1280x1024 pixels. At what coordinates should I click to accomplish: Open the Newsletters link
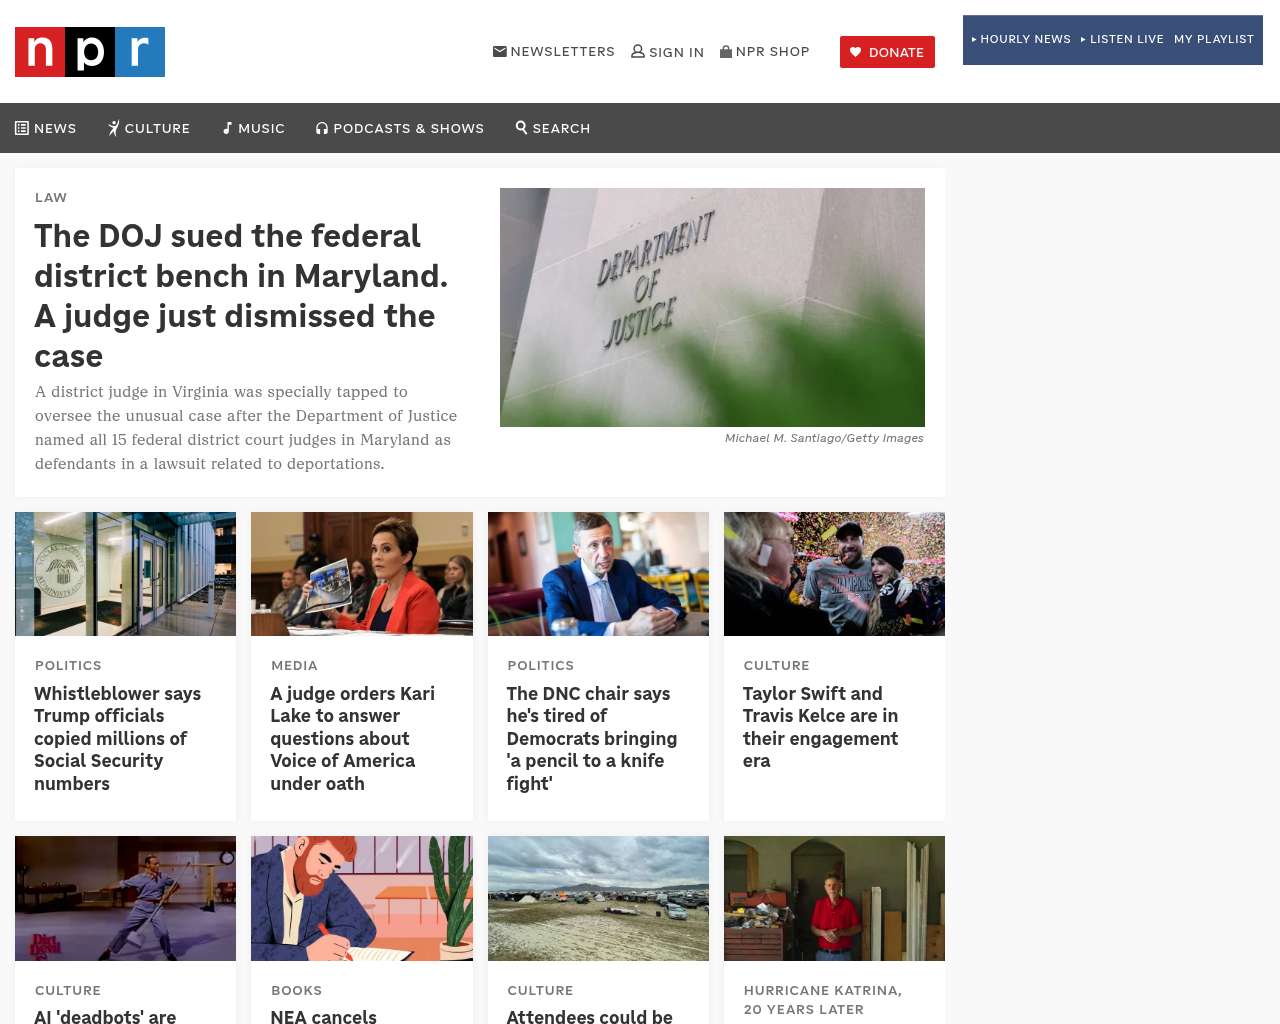click(554, 51)
